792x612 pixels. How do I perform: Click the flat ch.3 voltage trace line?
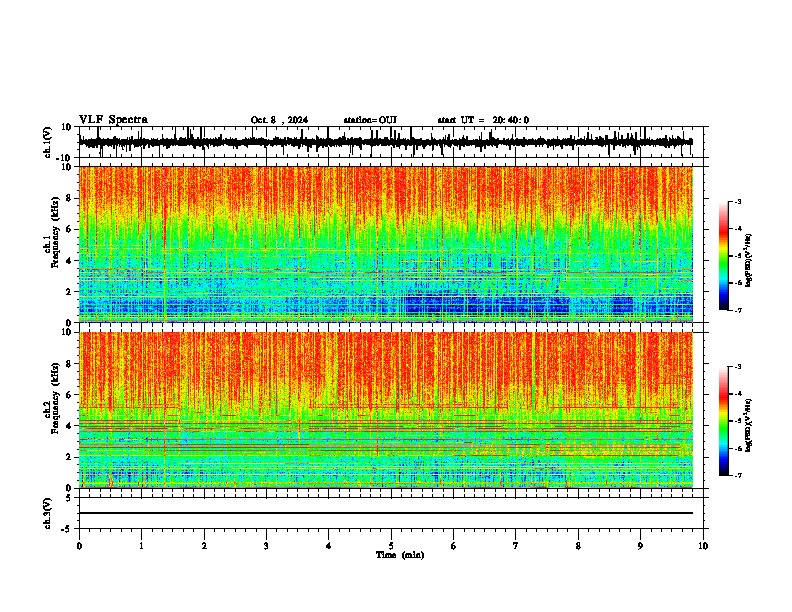(x=385, y=513)
